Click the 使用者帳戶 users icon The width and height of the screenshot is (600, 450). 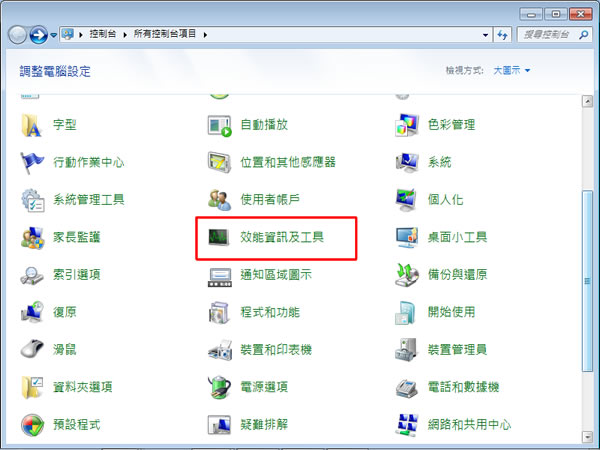coord(219,199)
